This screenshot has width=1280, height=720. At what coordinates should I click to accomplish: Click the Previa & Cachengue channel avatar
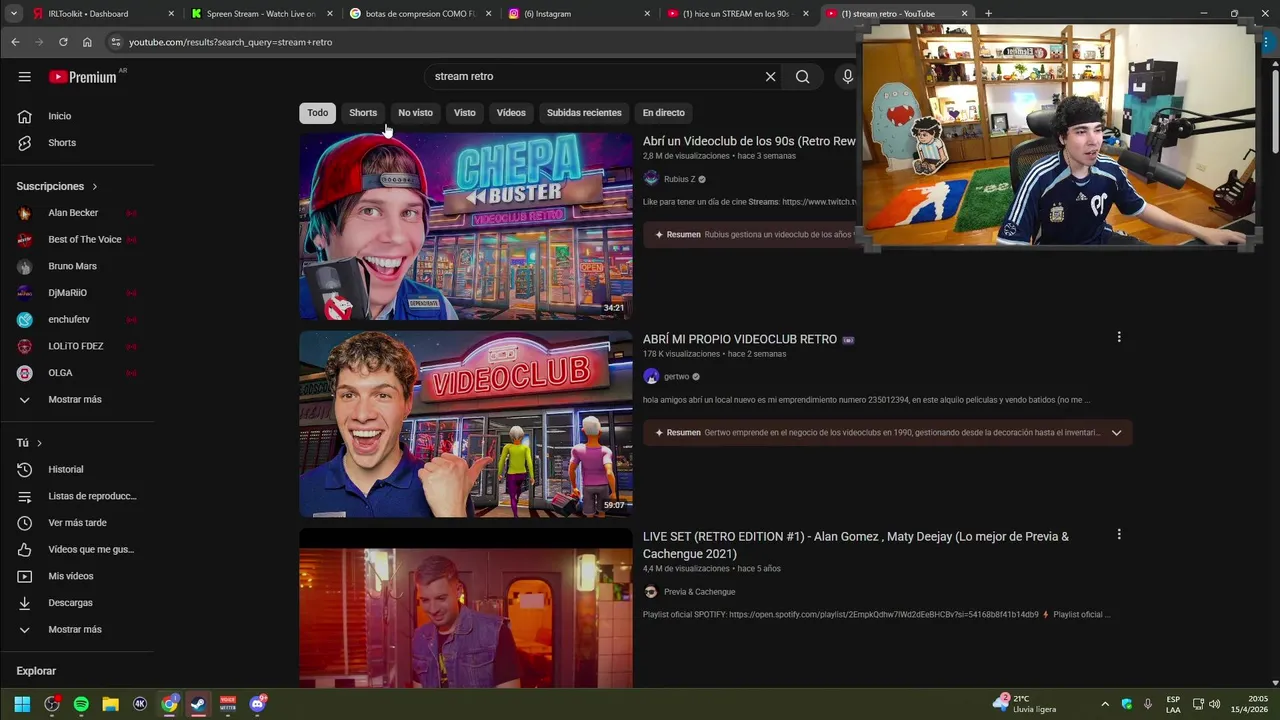click(x=651, y=592)
